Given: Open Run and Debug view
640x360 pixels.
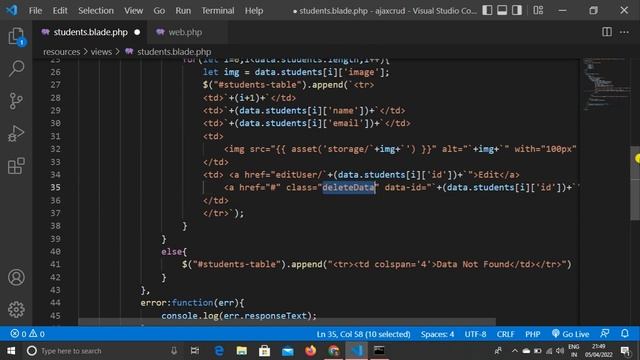Looking at the screenshot, I should pos(16,133).
